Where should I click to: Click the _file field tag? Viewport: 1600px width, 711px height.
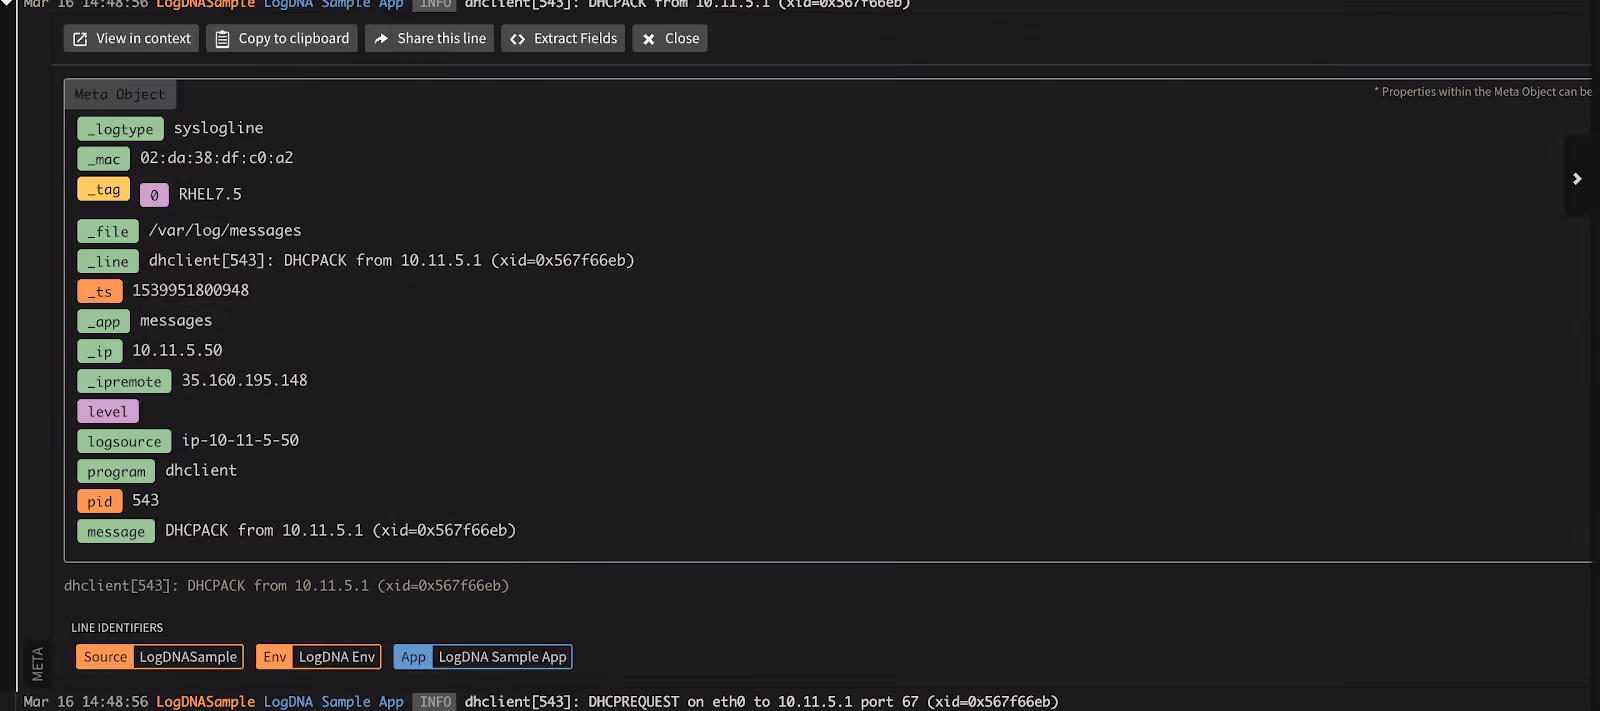point(108,231)
